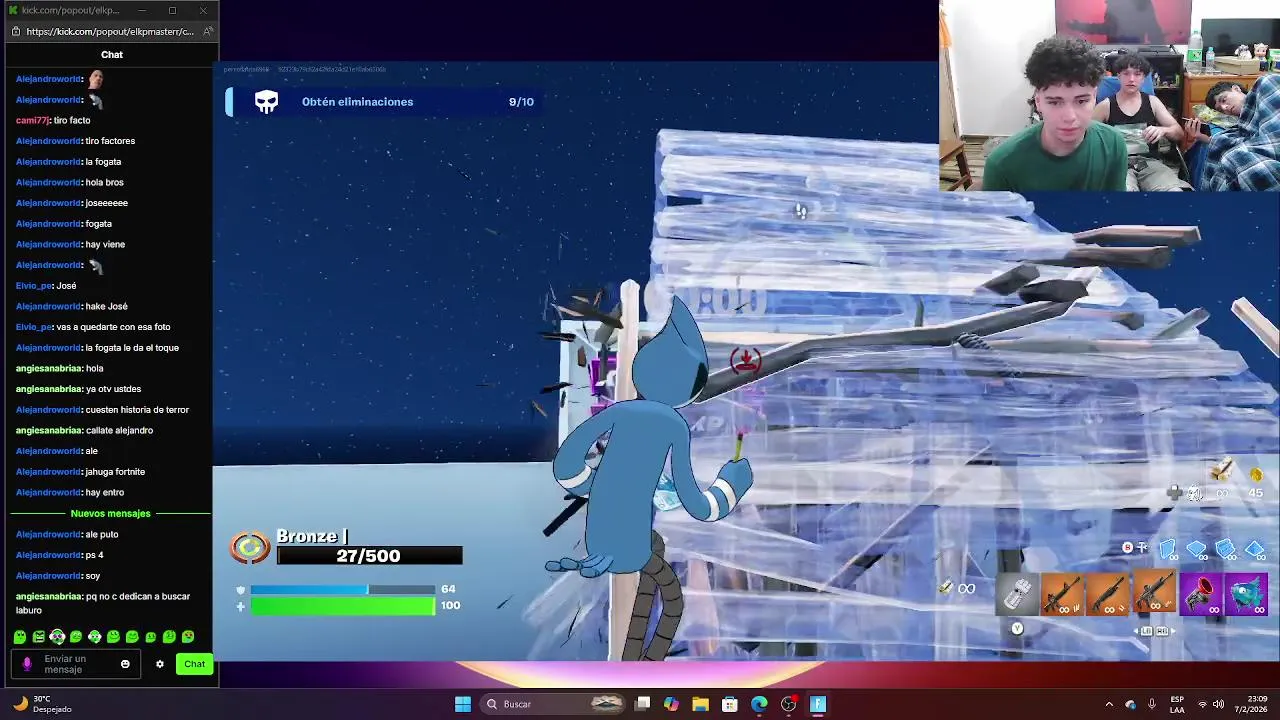Jump to Nuevos mensajes divider
The image size is (1280, 720).
point(110,513)
